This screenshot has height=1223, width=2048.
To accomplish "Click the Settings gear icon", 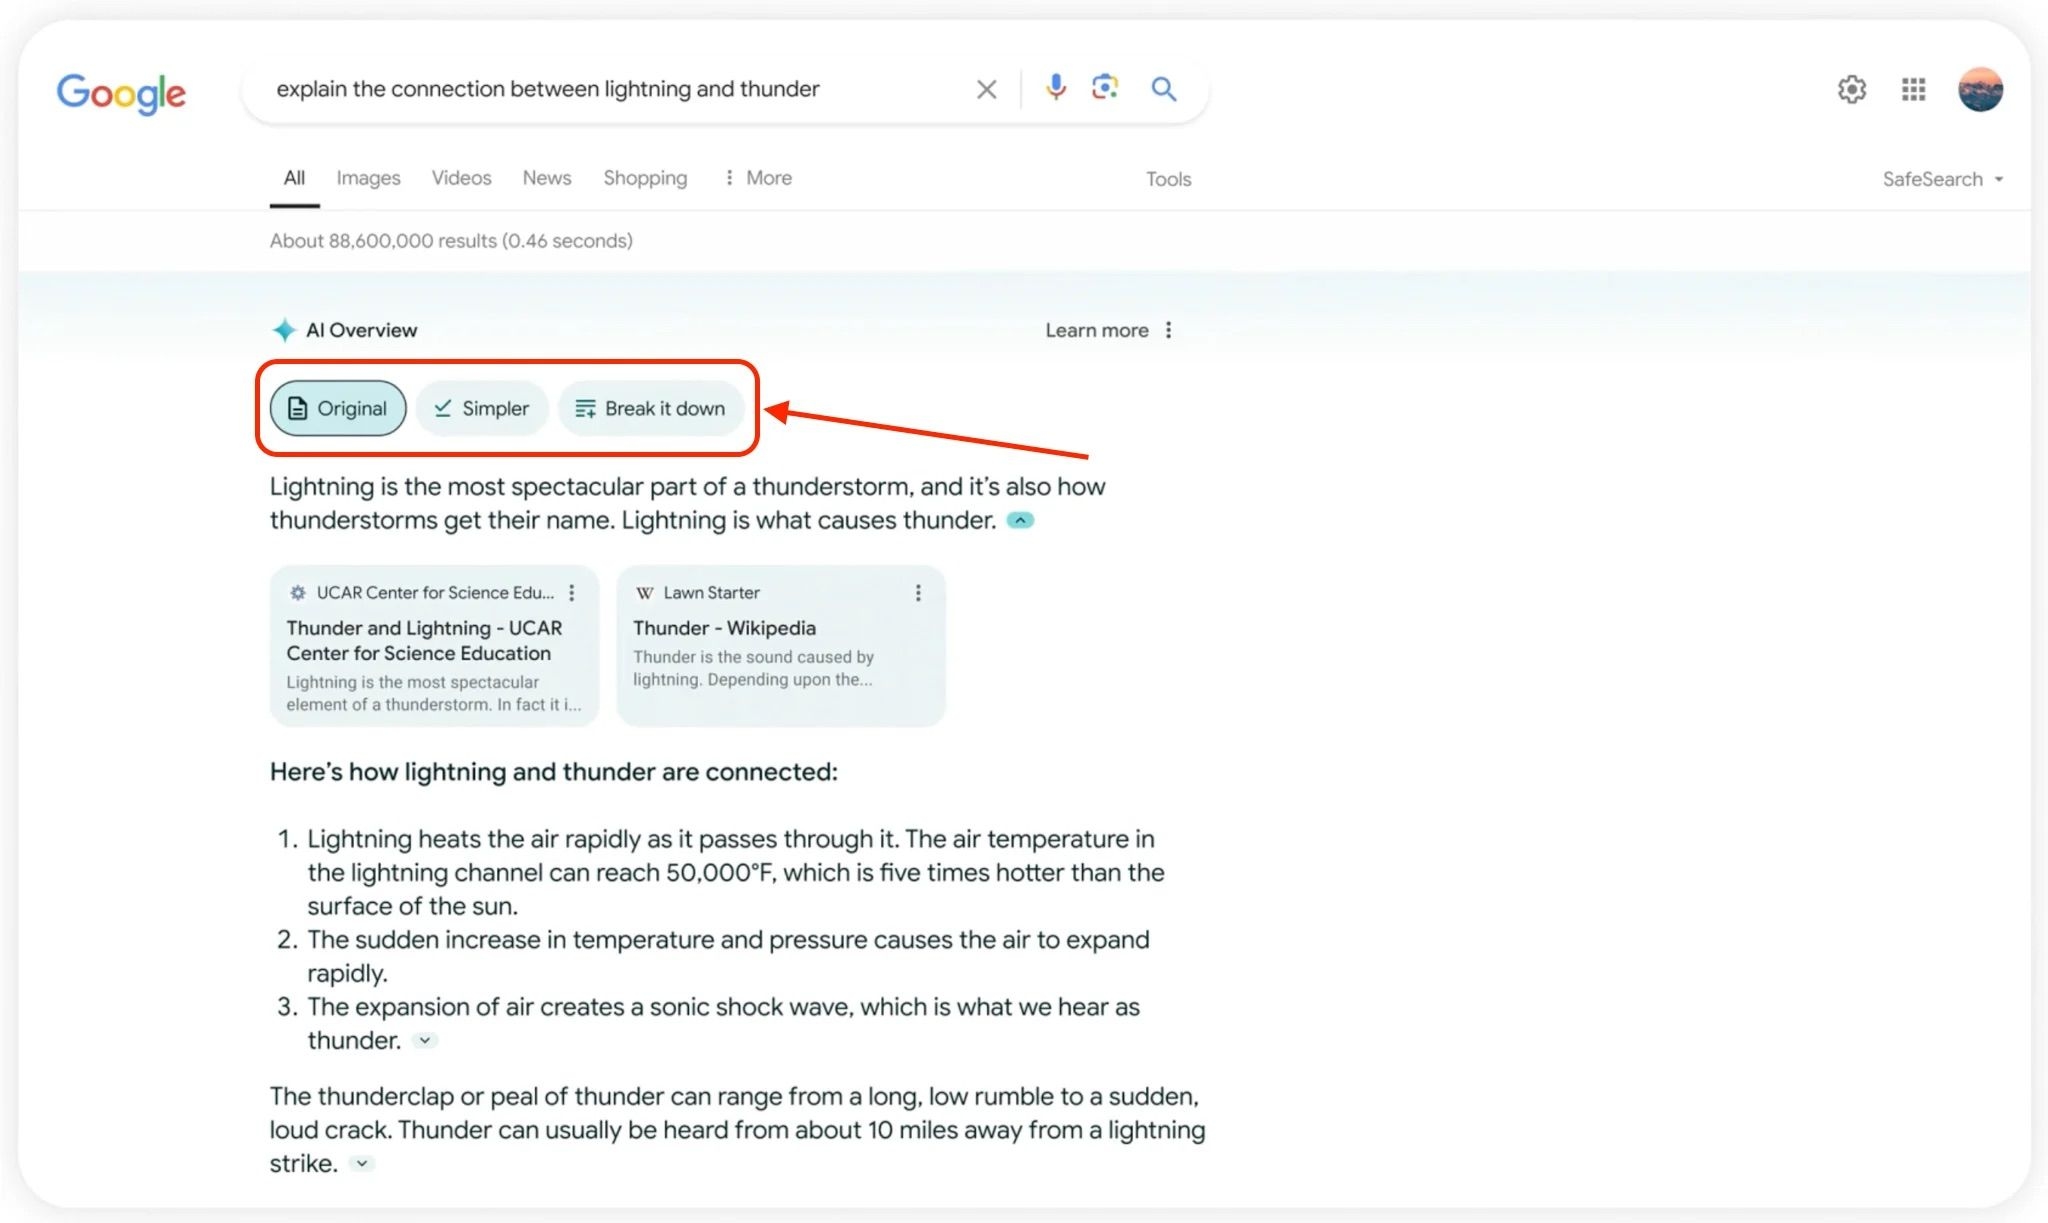I will pyautogui.click(x=1851, y=87).
